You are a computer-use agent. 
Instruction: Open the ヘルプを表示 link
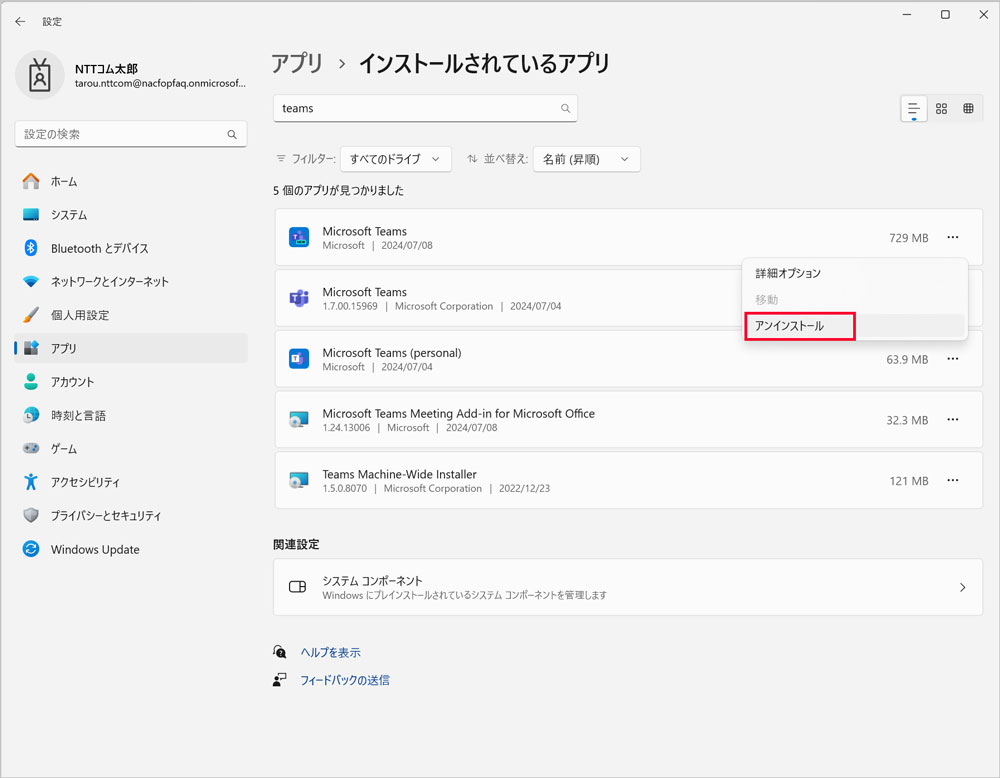click(x=330, y=652)
